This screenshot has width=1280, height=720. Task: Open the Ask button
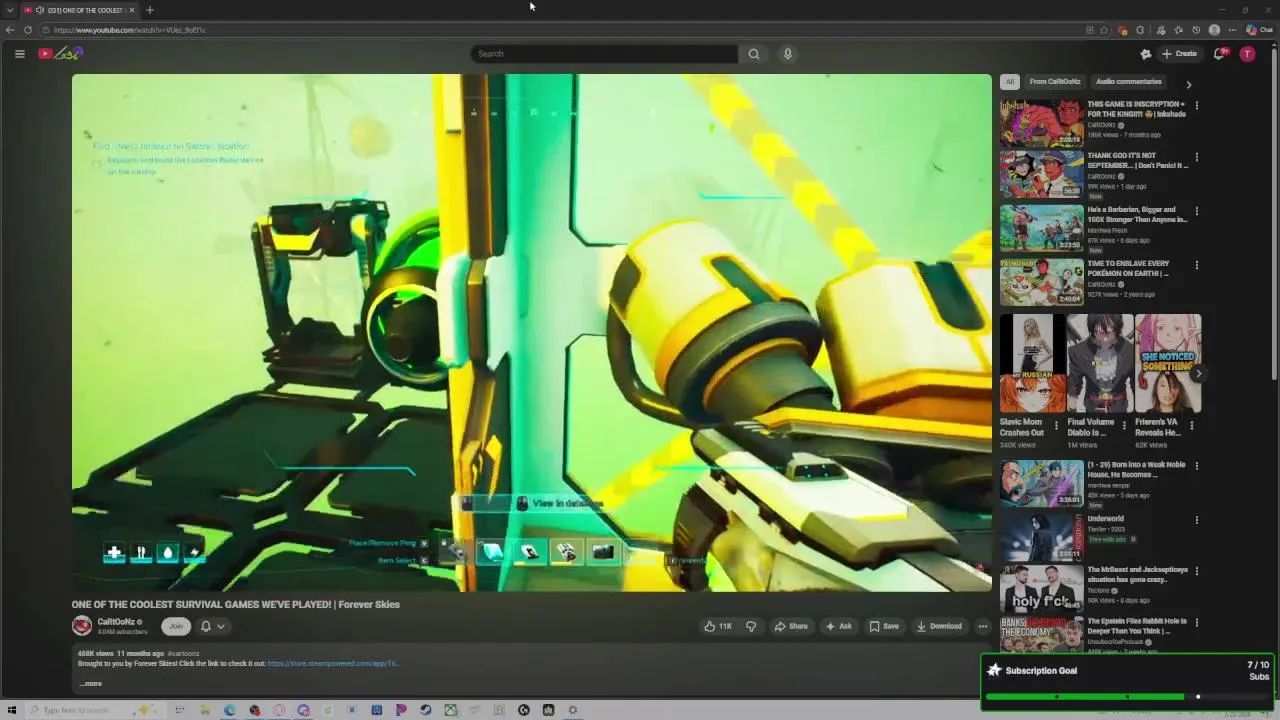coord(838,626)
